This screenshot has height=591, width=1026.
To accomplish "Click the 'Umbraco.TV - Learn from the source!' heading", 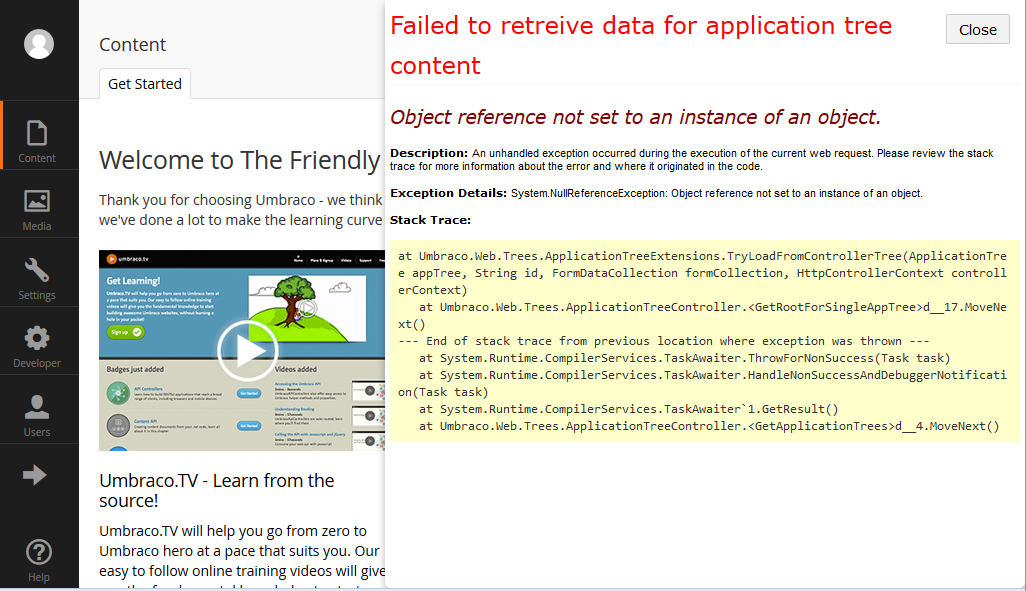I will [x=217, y=490].
